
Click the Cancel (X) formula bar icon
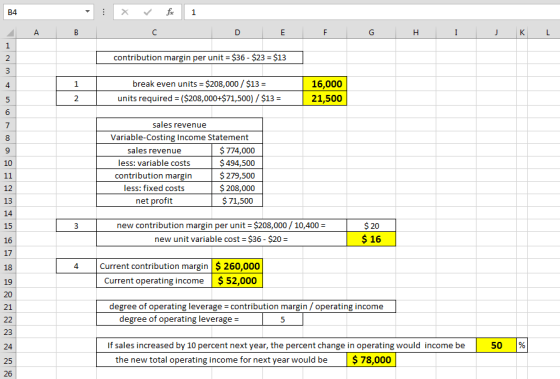(x=125, y=12)
